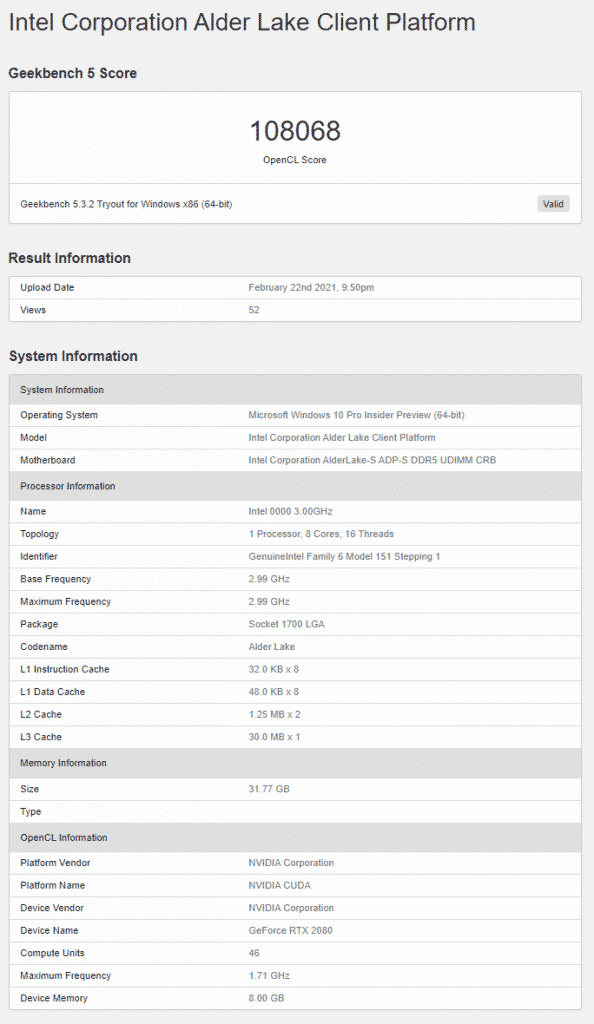Click the 'Compute Units' row label
The image size is (594, 1024).
point(52,953)
